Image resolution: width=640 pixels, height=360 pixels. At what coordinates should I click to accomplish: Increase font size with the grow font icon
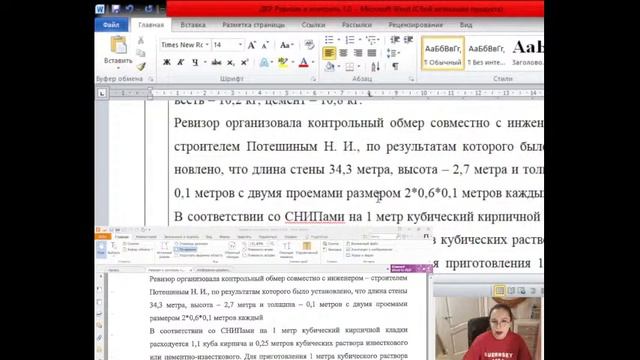coord(252,45)
